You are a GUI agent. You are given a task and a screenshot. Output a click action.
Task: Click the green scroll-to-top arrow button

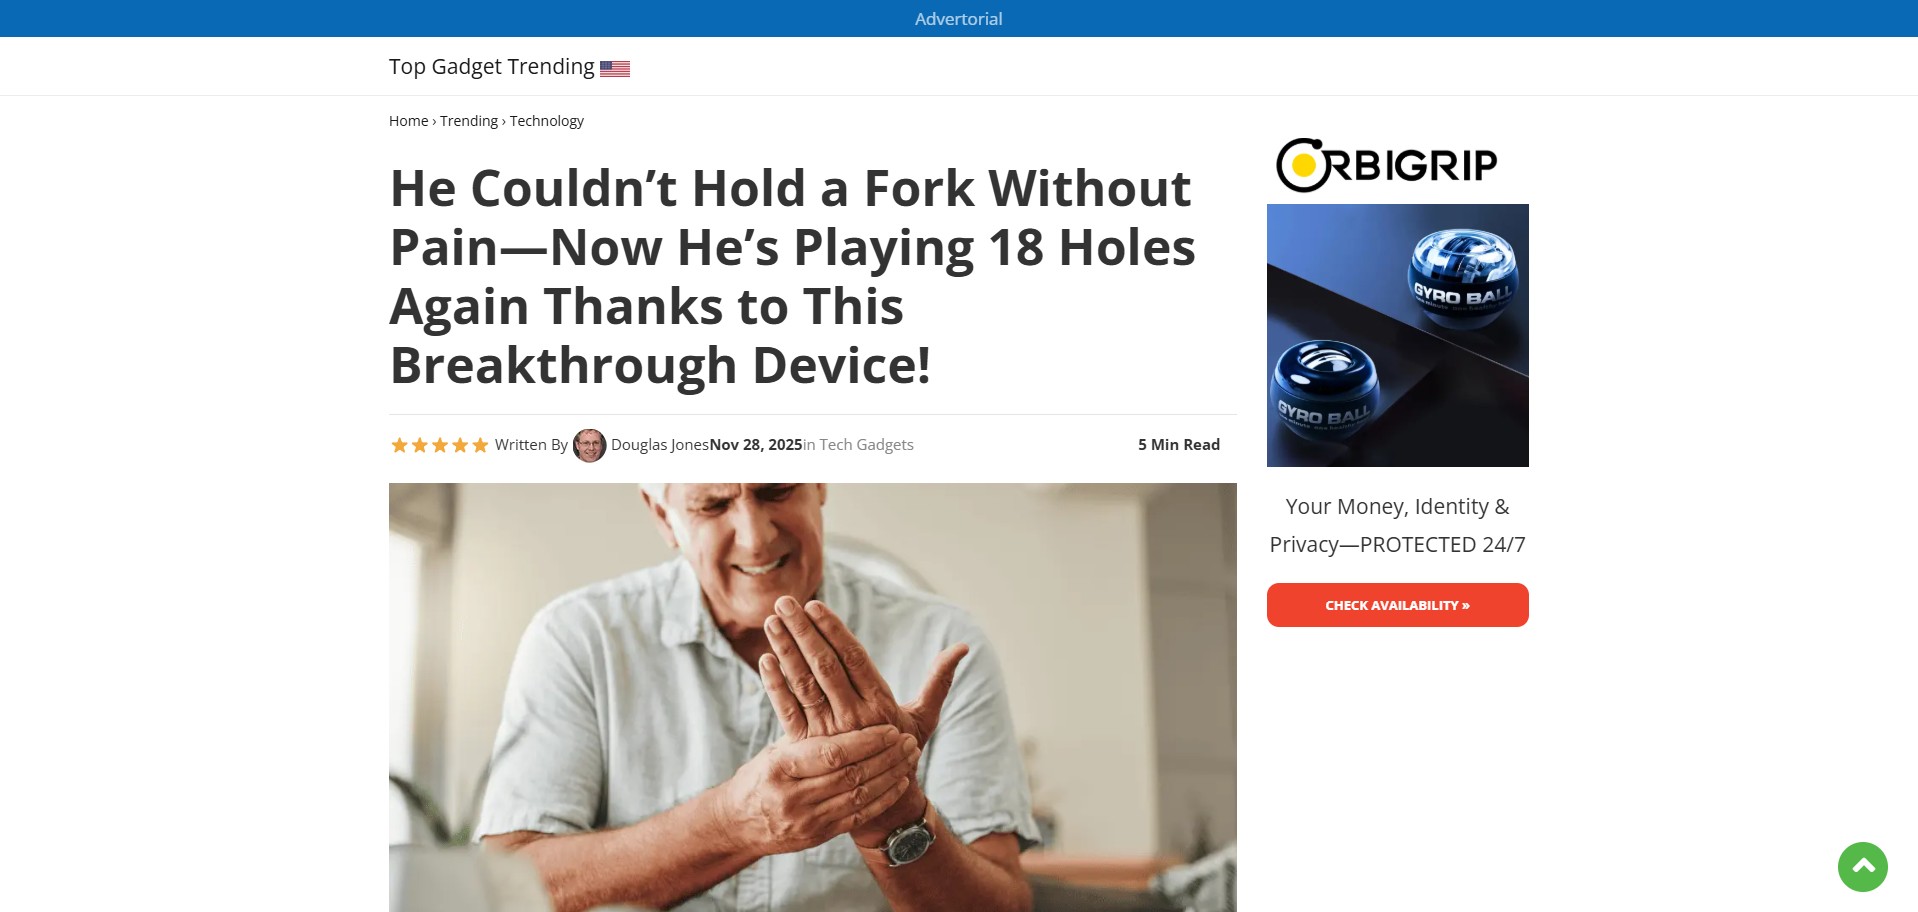1862,866
